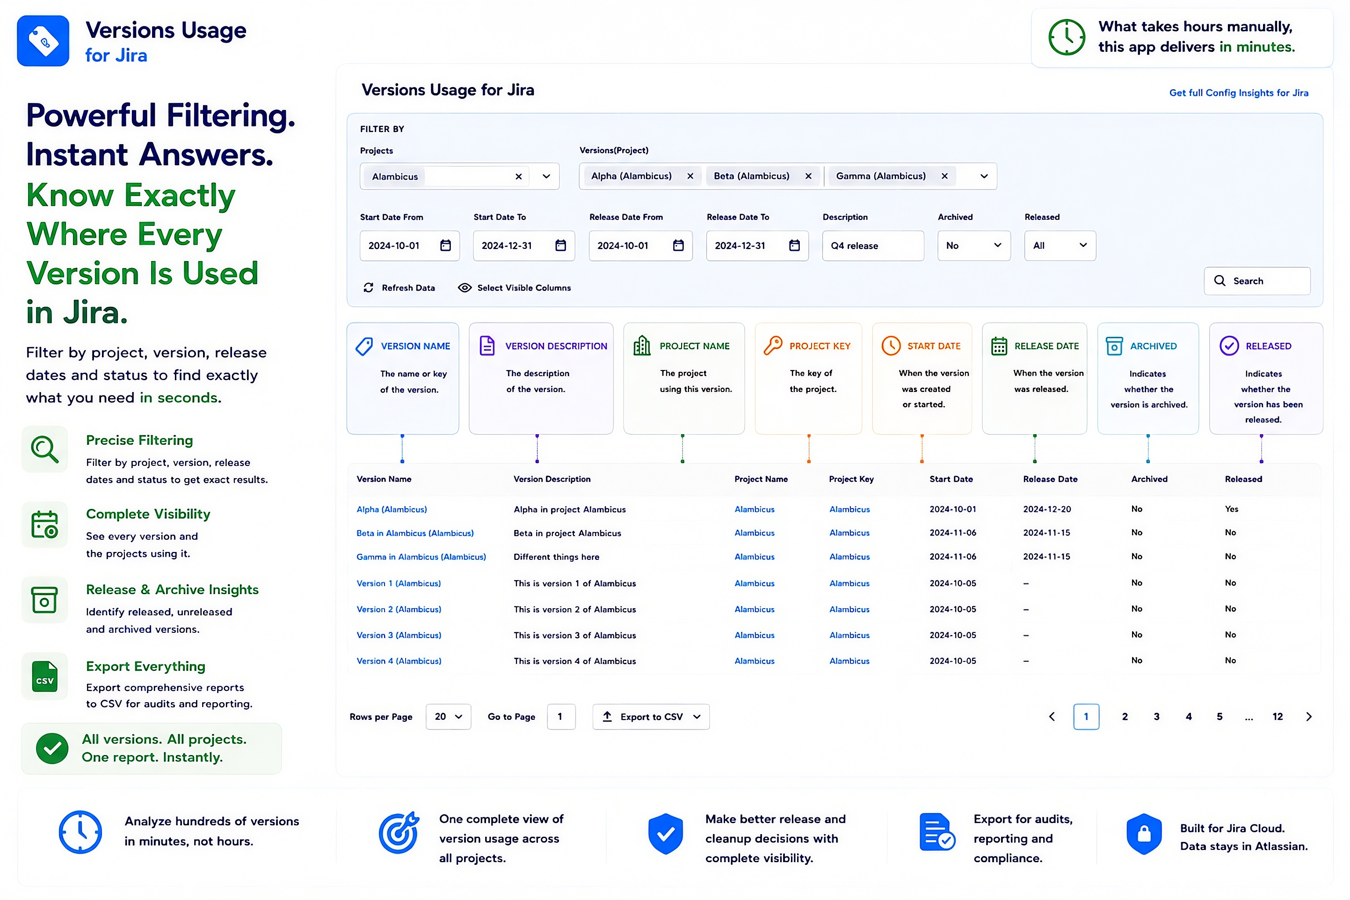Viewport: 1350px width, 900px height.
Task: Click the Precise Filtering magnifier icon
Action: (x=45, y=449)
